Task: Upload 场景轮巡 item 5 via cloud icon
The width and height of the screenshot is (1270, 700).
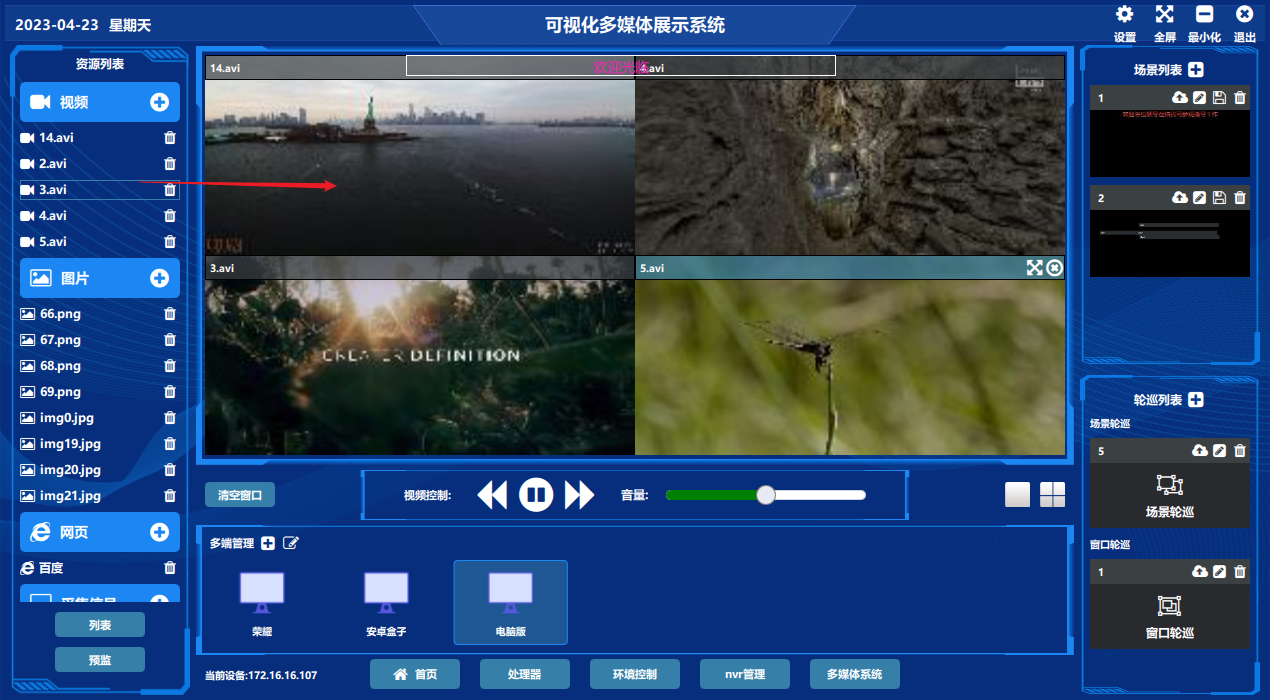Action: pyautogui.click(x=1200, y=451)
